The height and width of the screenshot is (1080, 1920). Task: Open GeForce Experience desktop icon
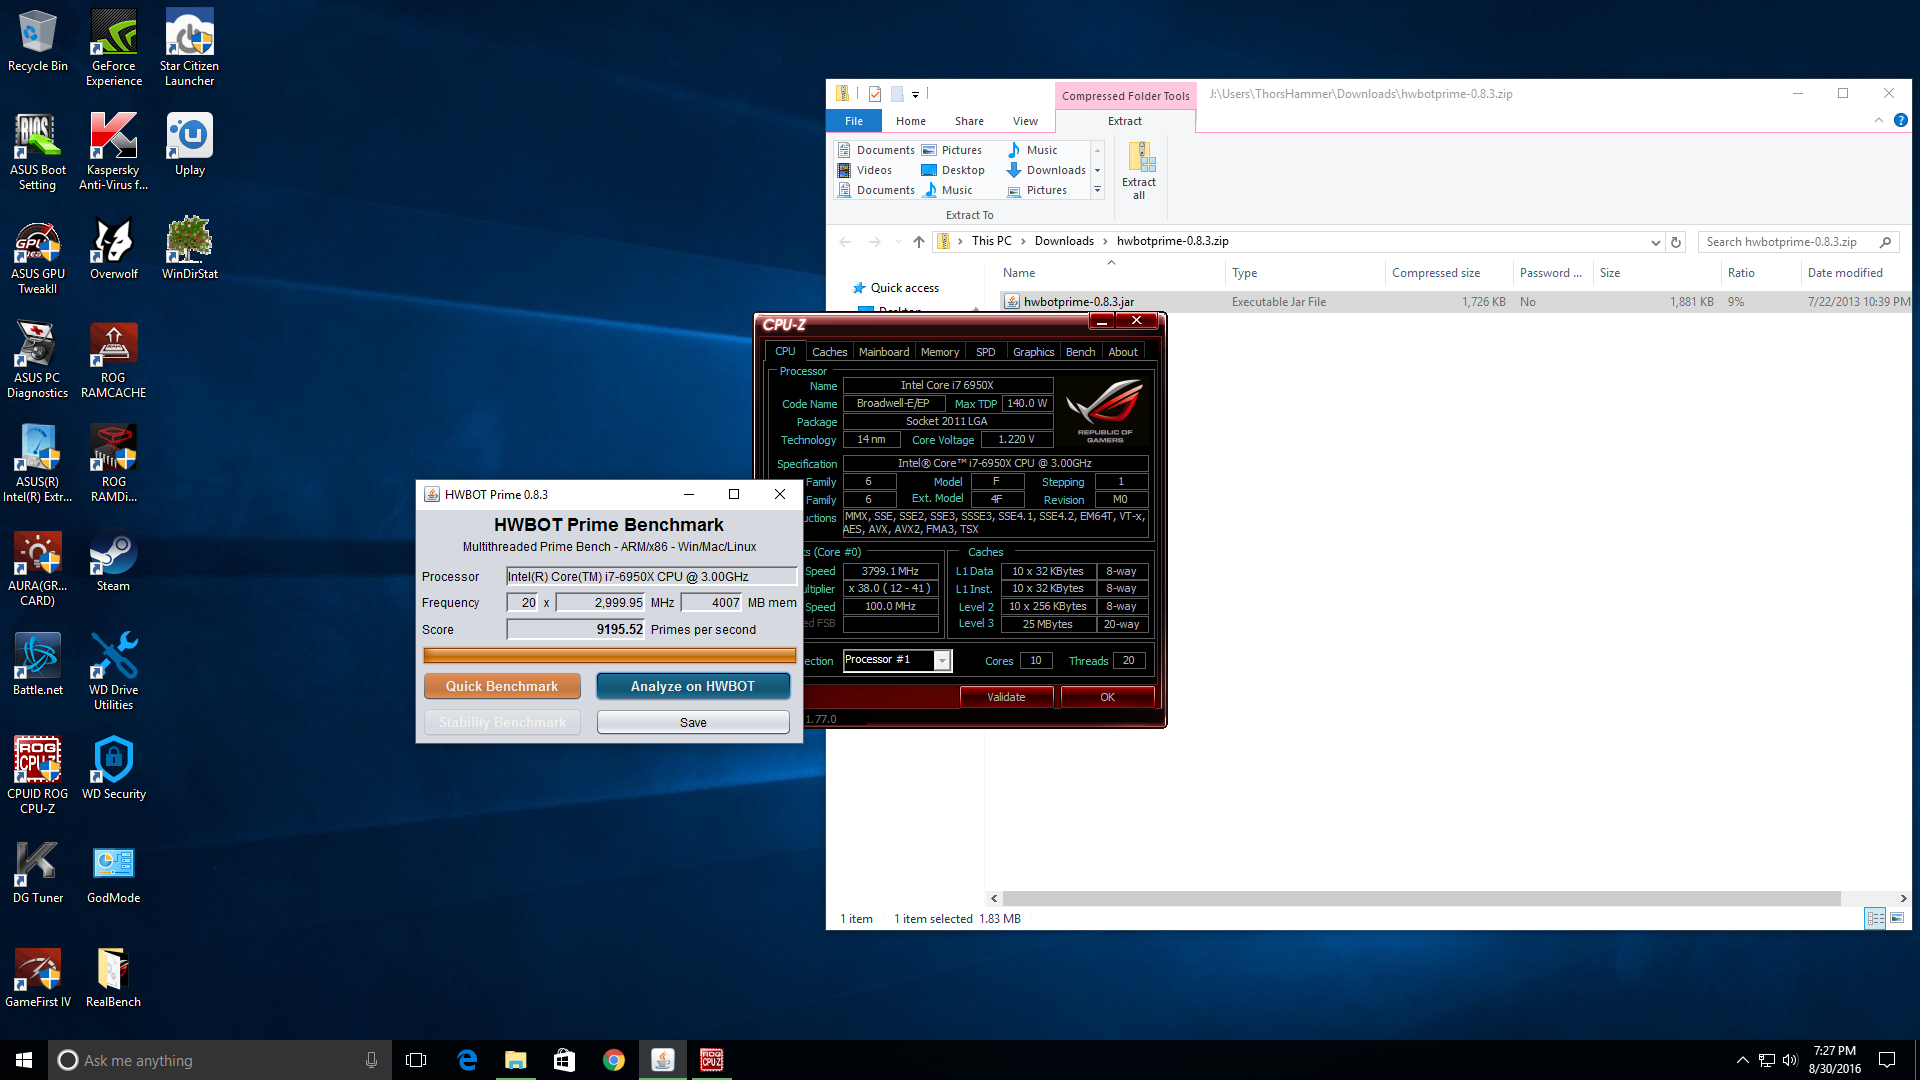[x=114, y=48]
